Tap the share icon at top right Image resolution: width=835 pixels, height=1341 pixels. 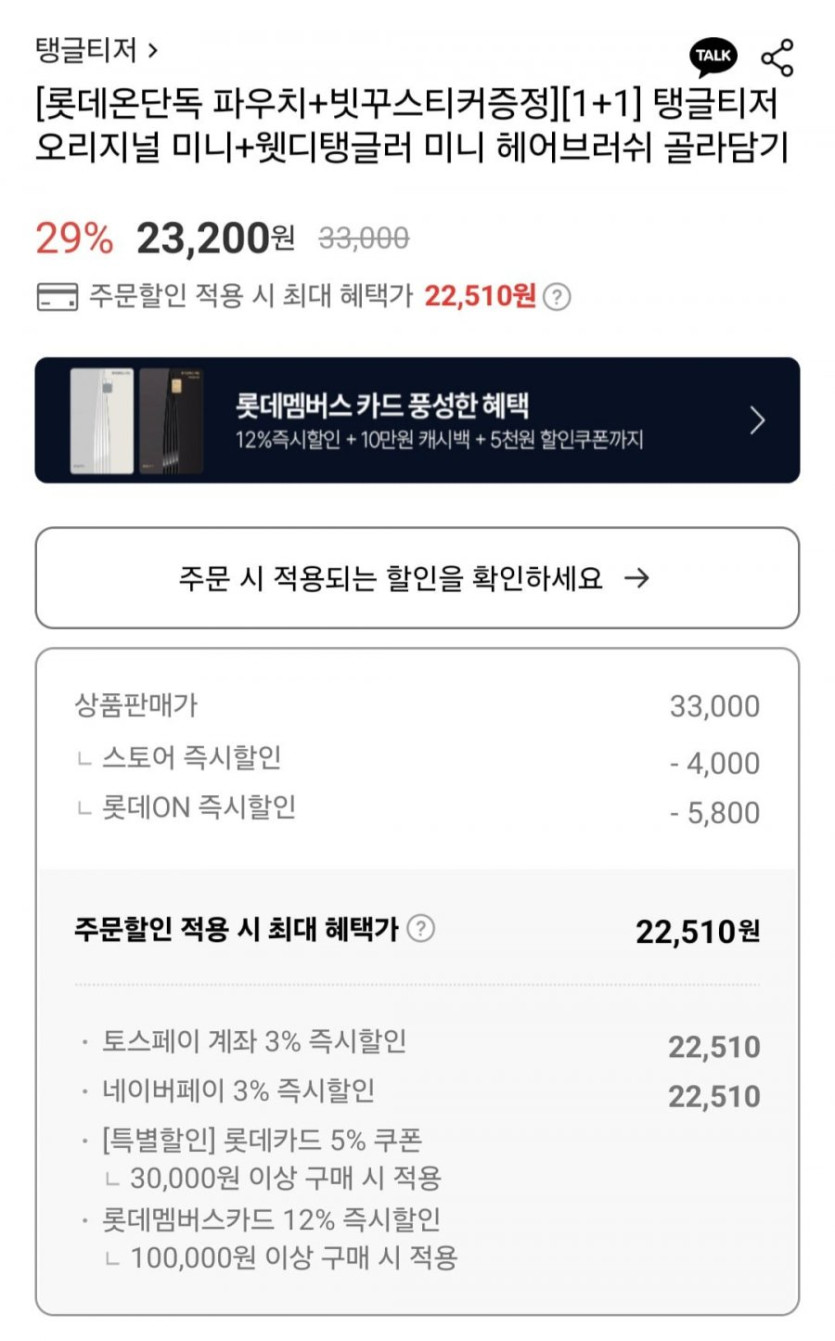(x=777, y=58)
